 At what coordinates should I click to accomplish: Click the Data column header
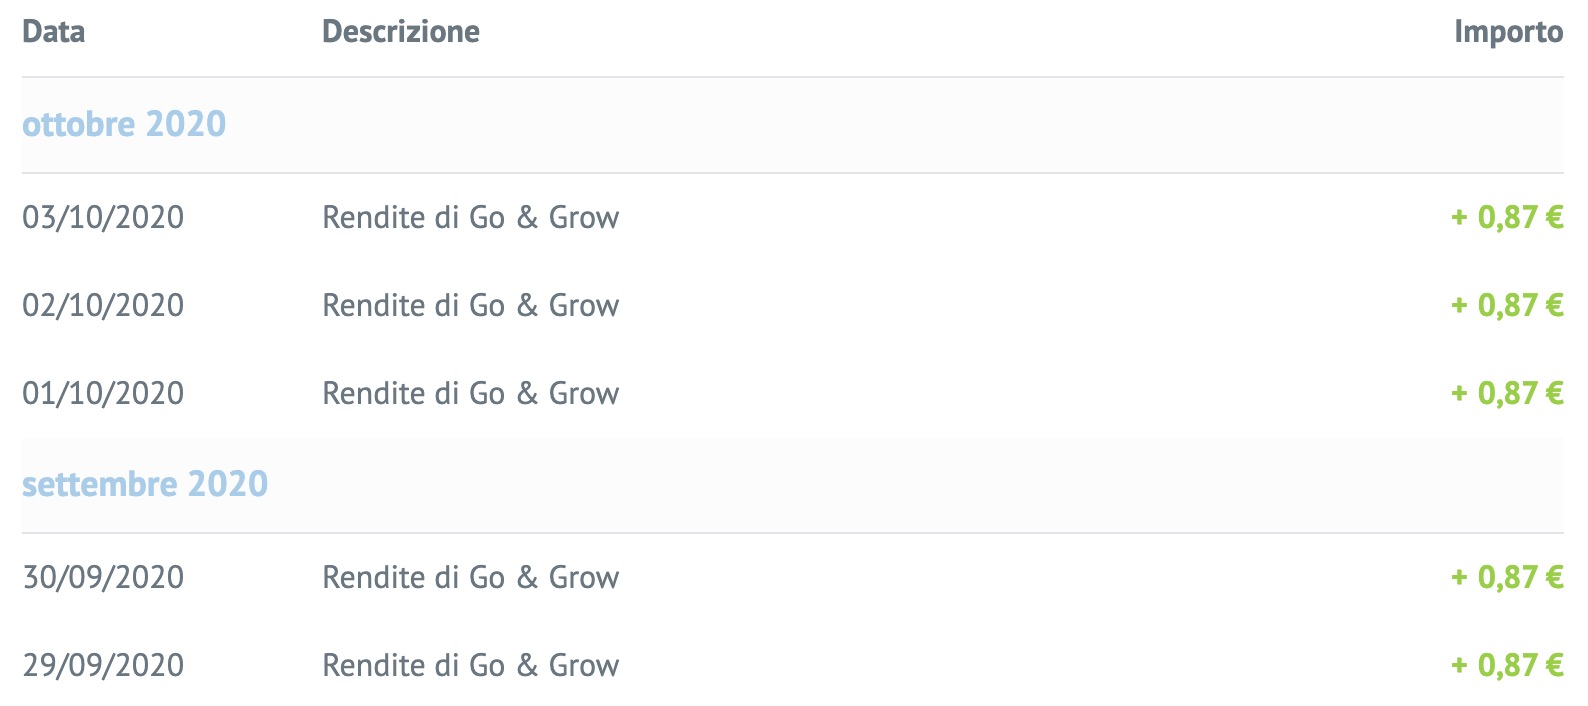pyautogui.click(x=53, y=32)
